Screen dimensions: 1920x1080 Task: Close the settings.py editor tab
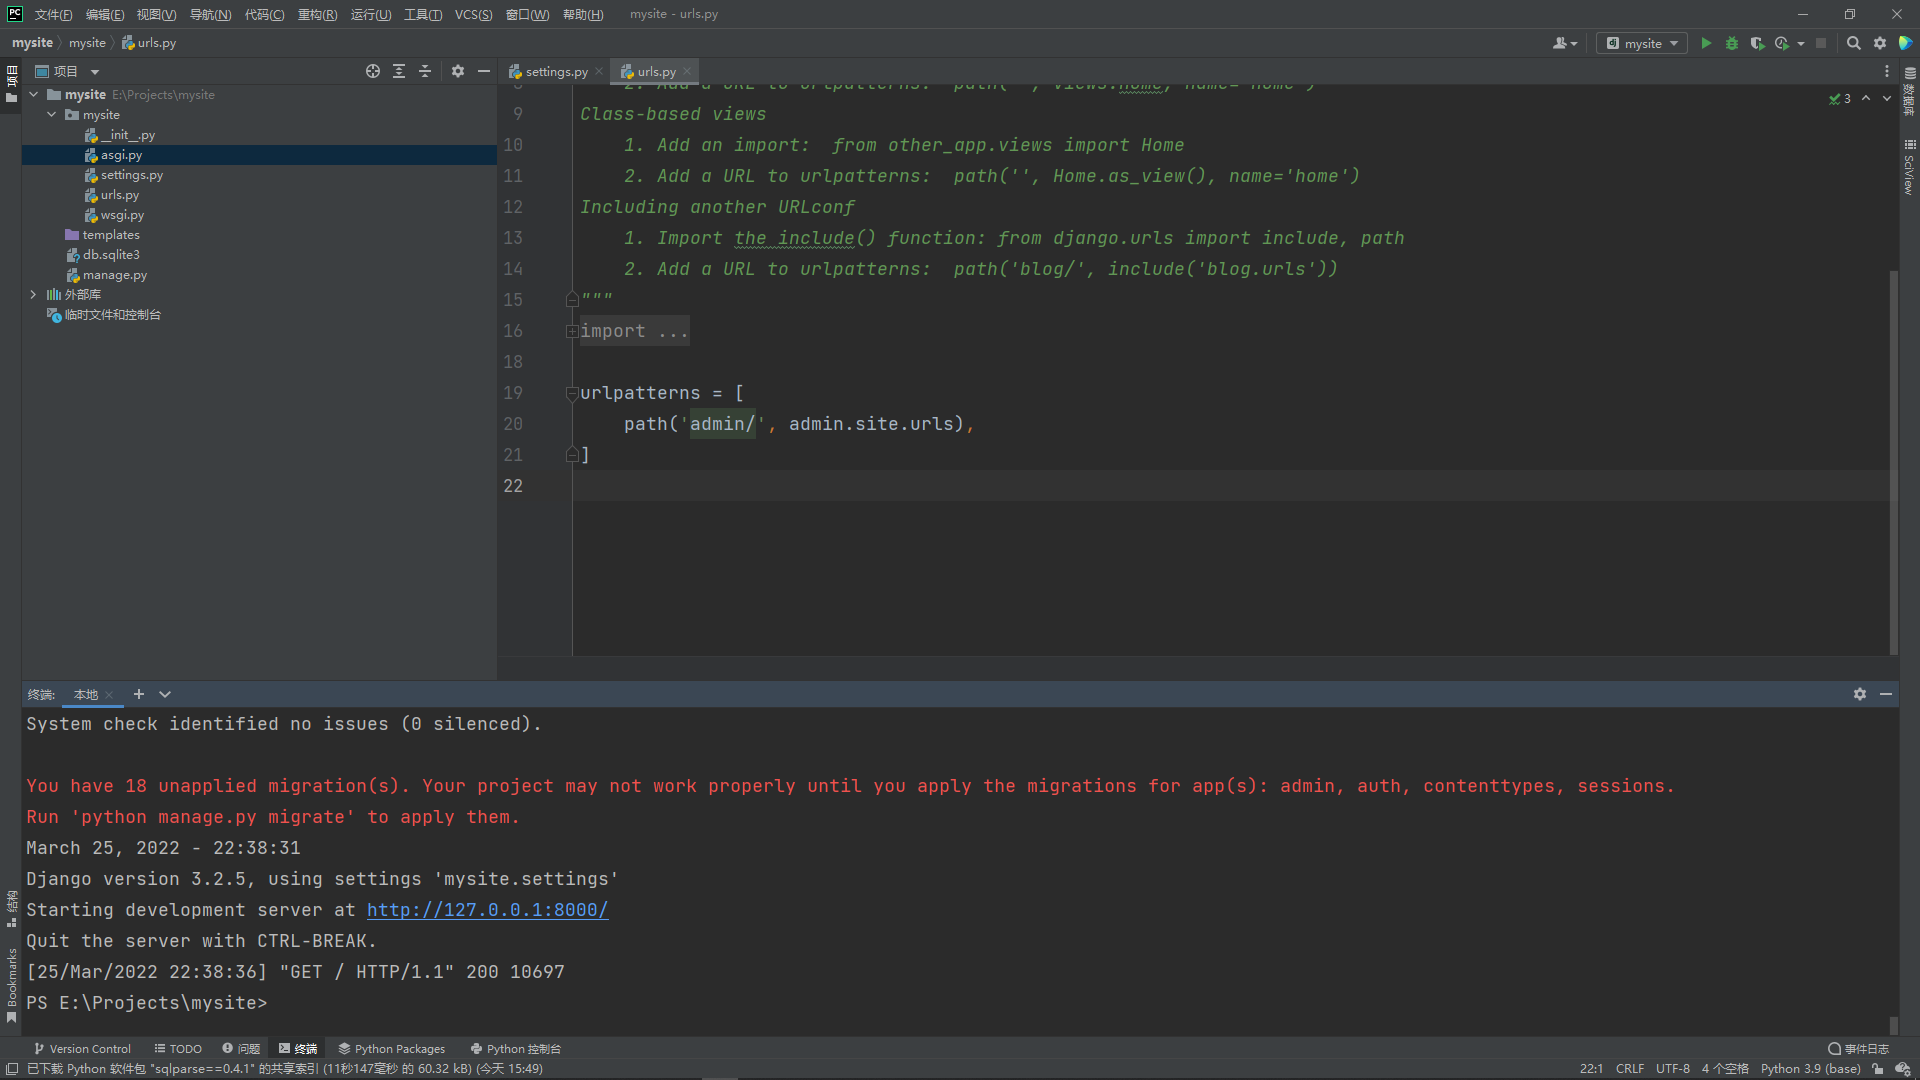pyautogui.click(x=599, y=72)
